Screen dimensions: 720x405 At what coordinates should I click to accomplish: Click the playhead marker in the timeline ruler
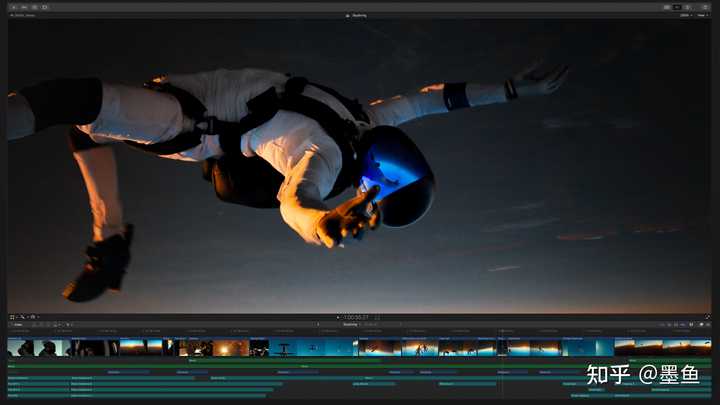tap(502, 331)
